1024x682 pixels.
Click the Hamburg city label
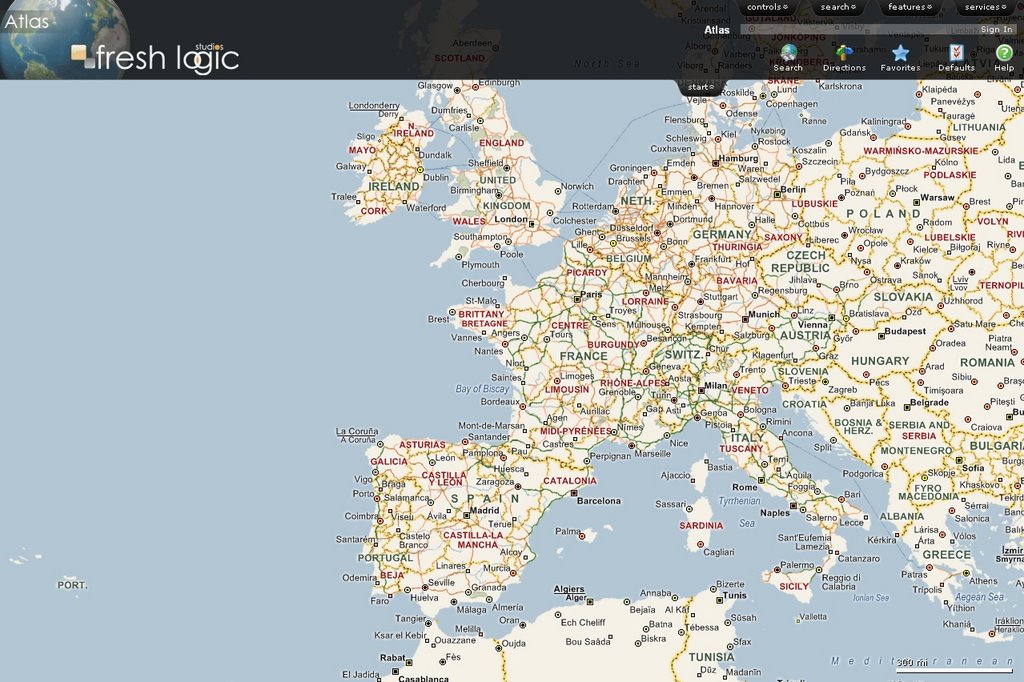click(739, 158)
